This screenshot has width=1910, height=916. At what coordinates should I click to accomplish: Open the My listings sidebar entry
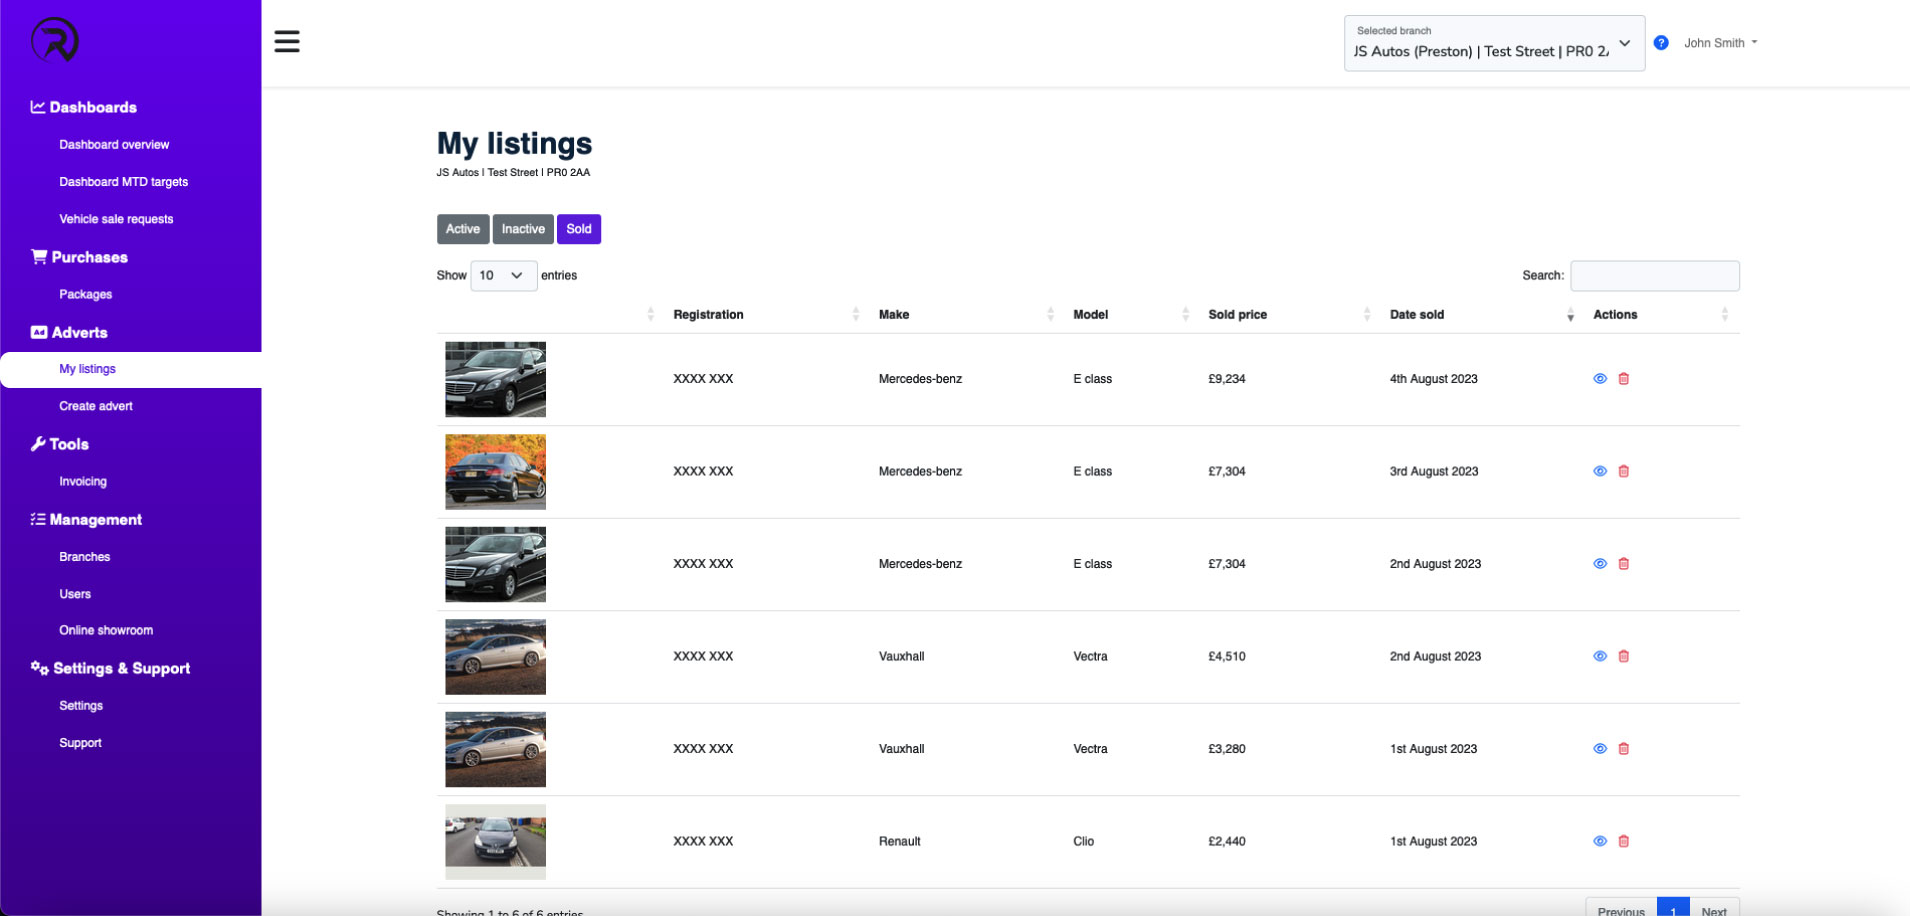pyautogui.click(x=87, y=368)
